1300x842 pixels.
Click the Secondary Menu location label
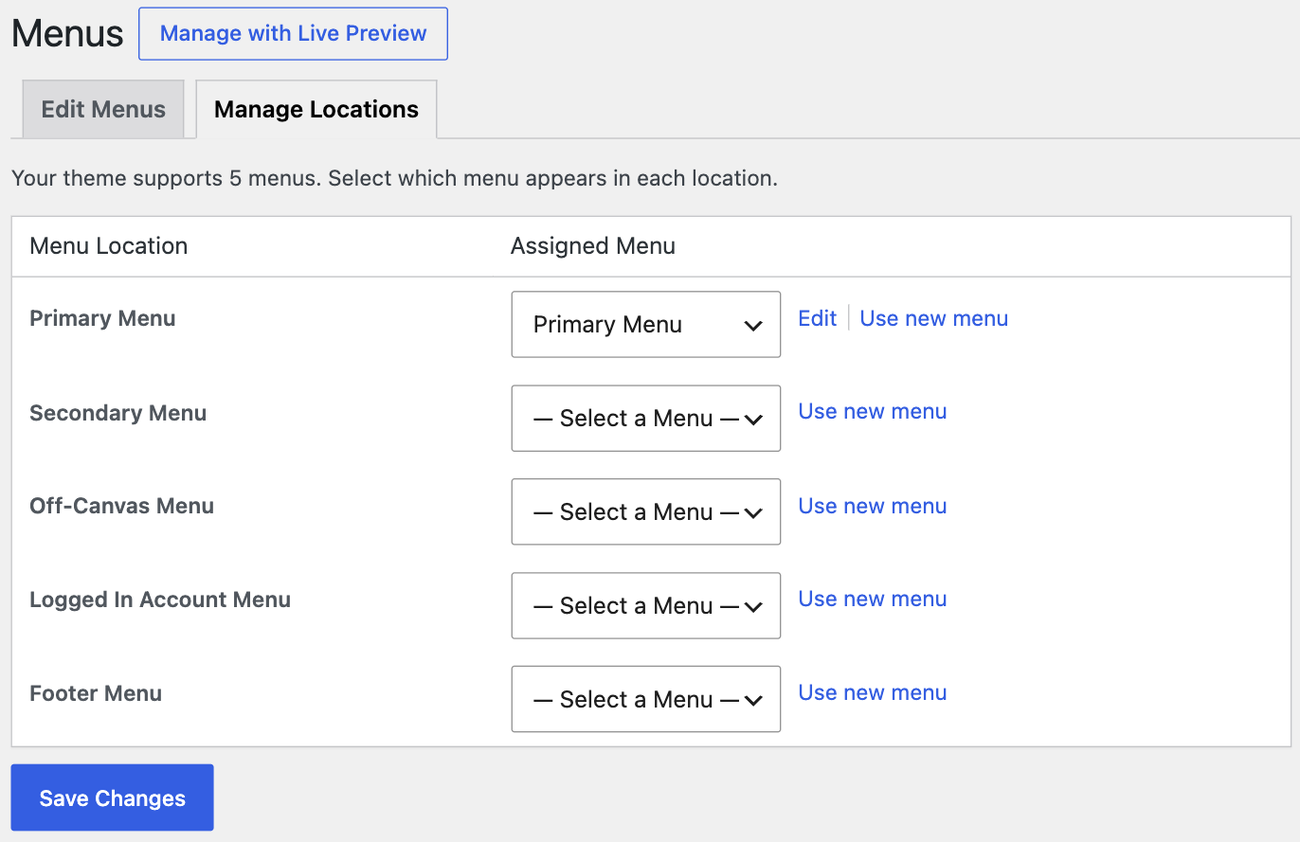118,413
